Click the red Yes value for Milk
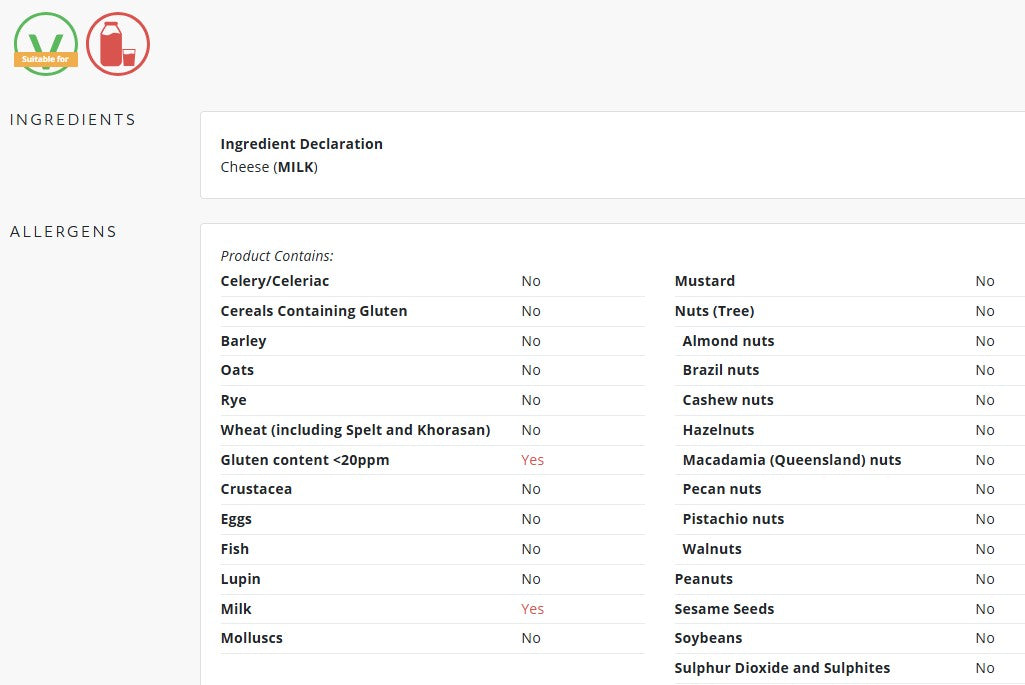Screen dimensions: 1025x685 coord(532,609)
